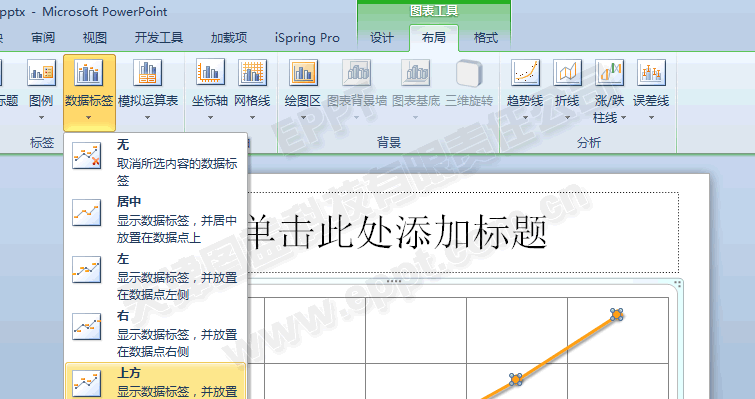Click the 涨/跌柱线 up/down bars icon
This screenshot has height=399, width=755.
610,73
